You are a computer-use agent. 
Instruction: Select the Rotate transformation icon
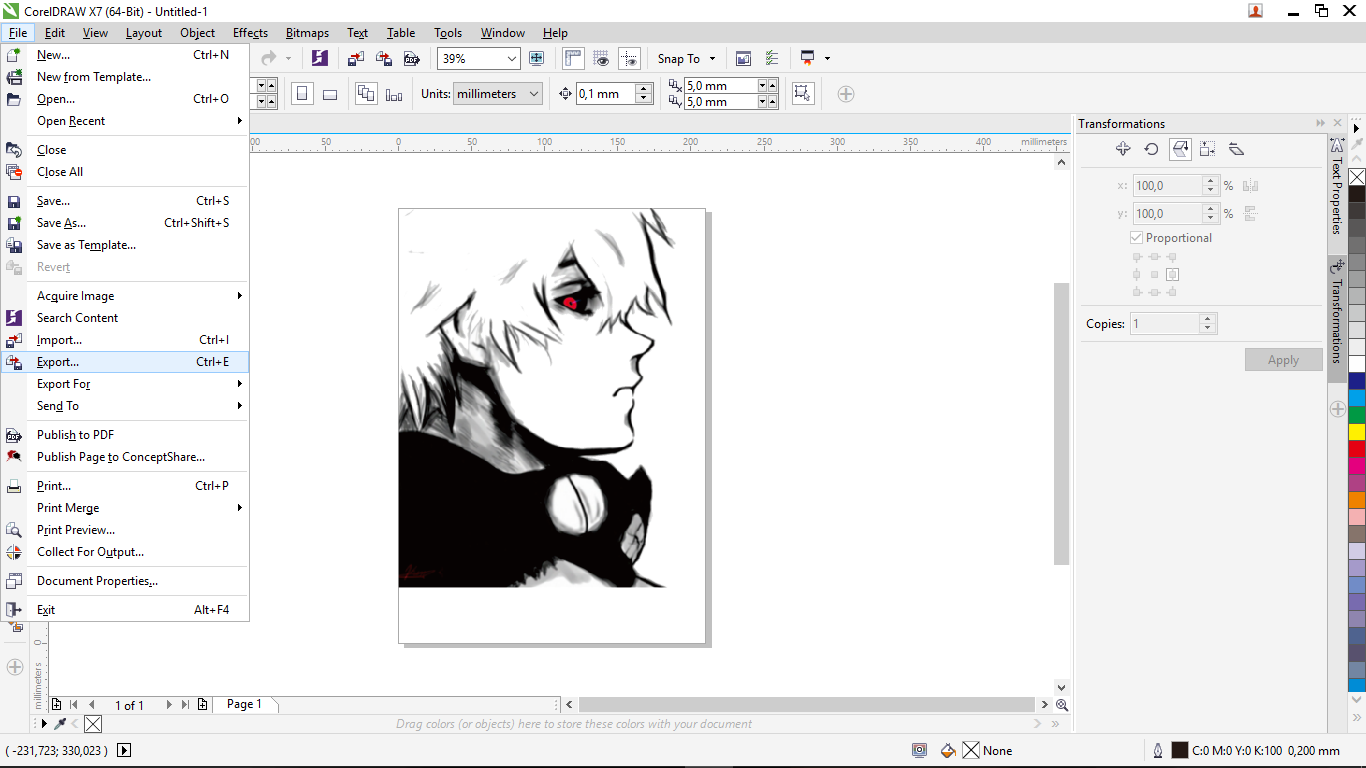[1151, 148]
